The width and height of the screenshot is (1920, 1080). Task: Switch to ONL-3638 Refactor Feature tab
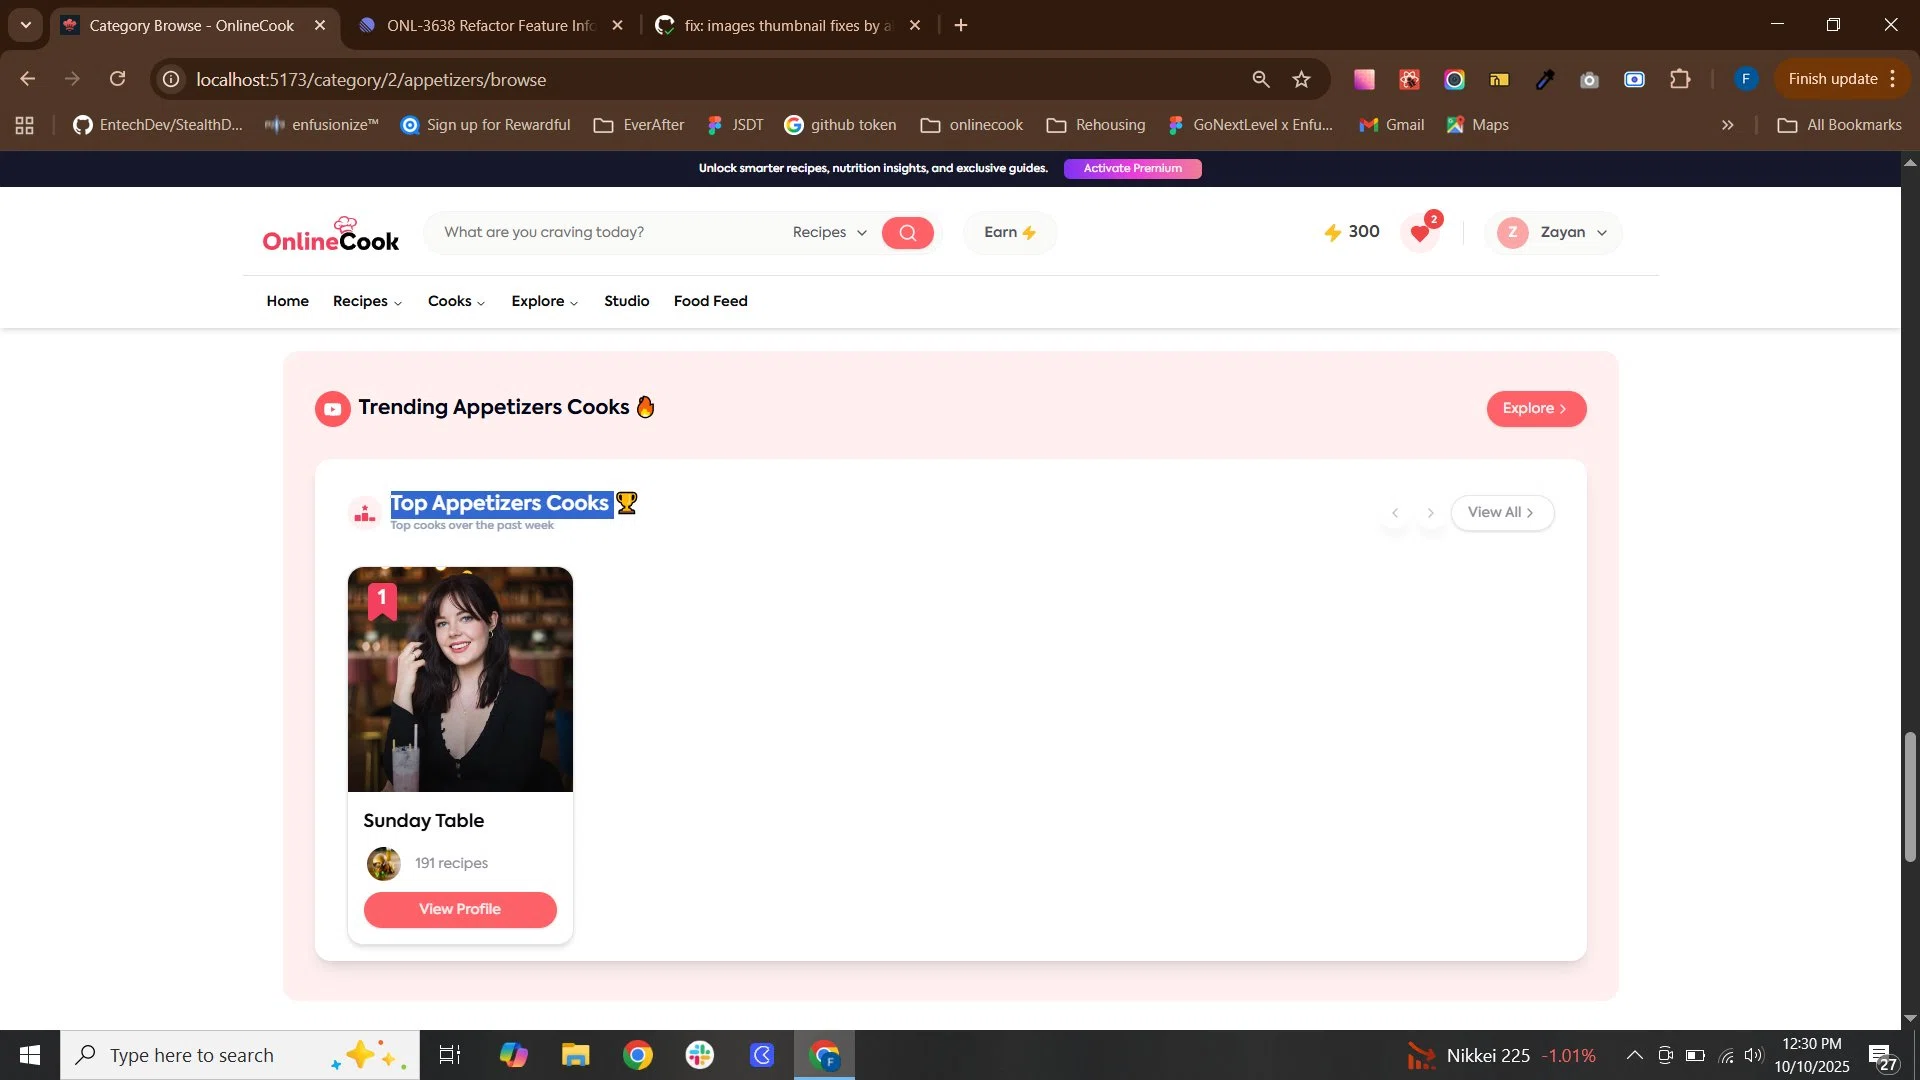[x=490, y=25]
